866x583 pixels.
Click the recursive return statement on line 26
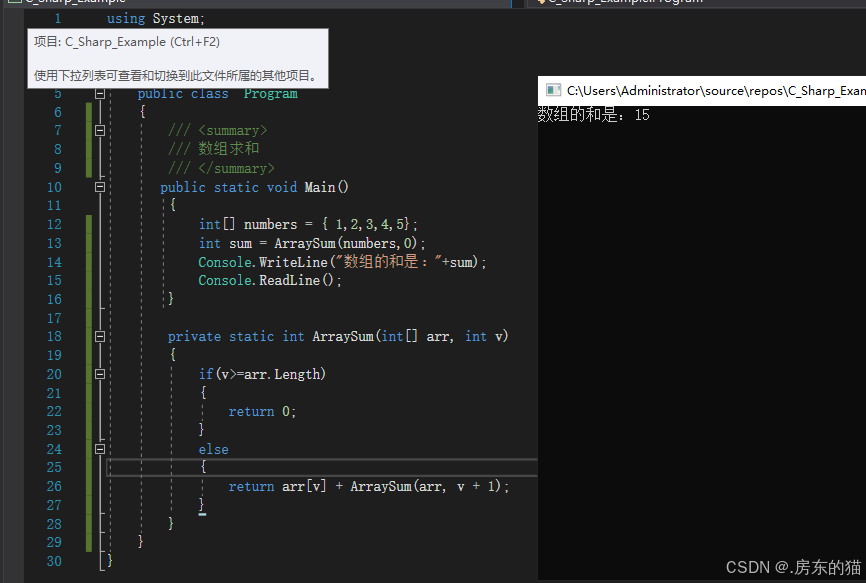click(369, 486)
